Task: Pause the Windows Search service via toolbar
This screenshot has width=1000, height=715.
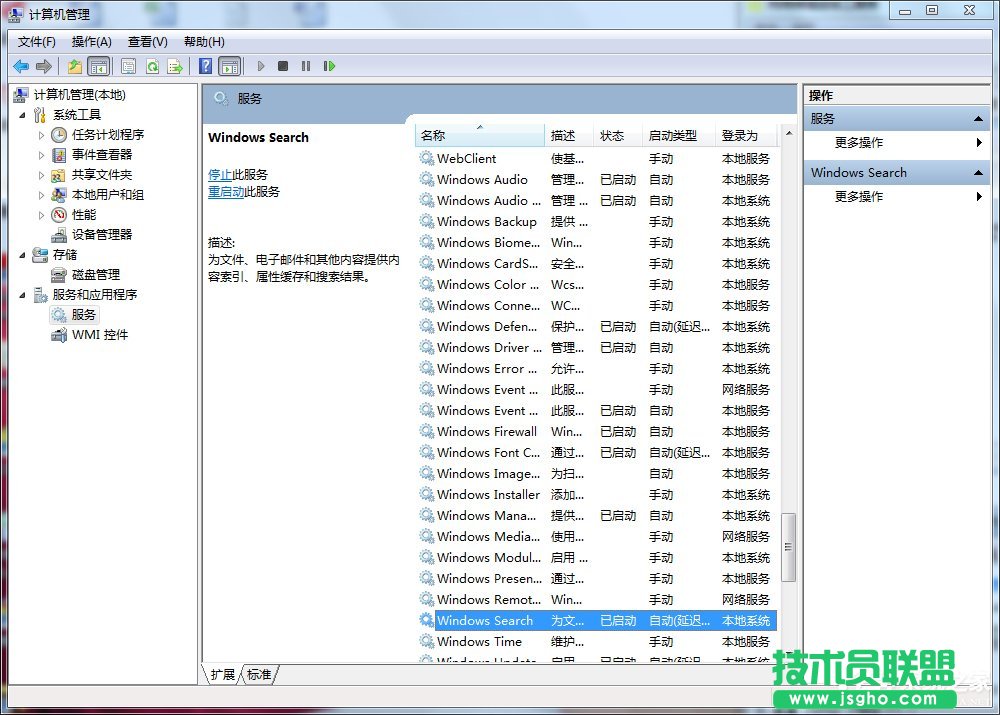Action: pyautogui.click(x=308, y=65)
